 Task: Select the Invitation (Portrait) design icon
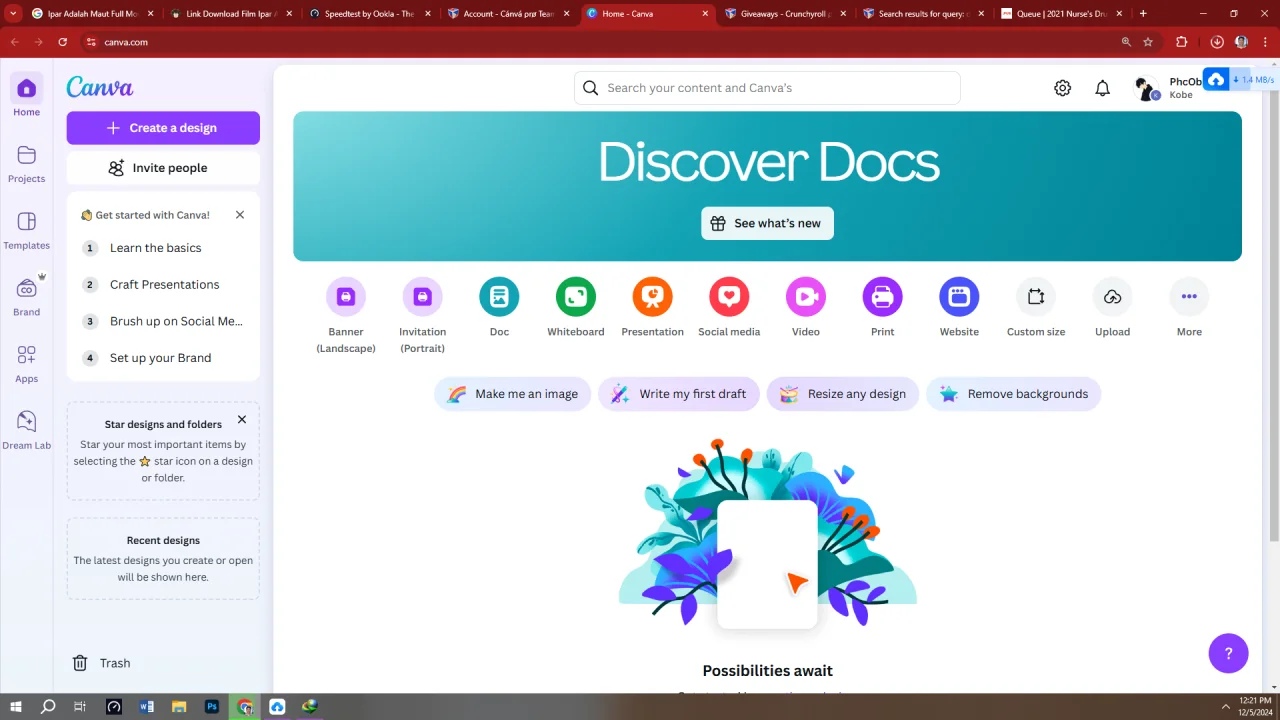pos(422,296)
